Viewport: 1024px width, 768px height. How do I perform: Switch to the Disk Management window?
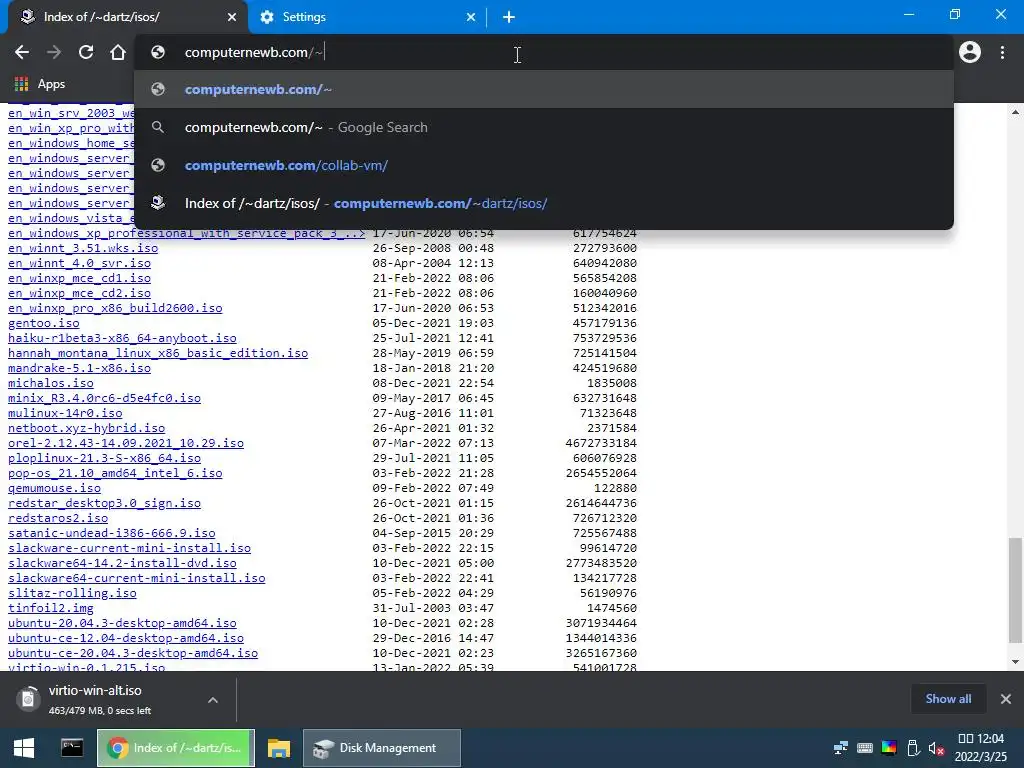coord(382,748)
